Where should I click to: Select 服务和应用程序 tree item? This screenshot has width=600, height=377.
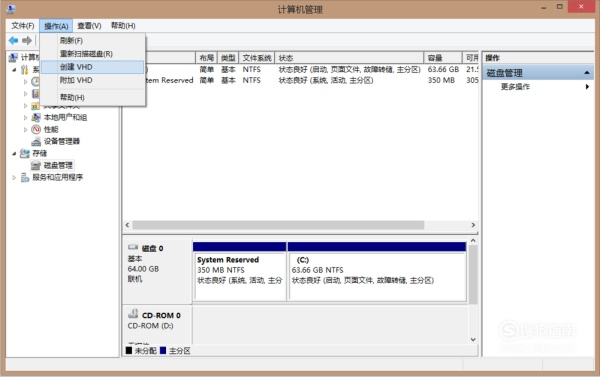[x=57, y=177]
